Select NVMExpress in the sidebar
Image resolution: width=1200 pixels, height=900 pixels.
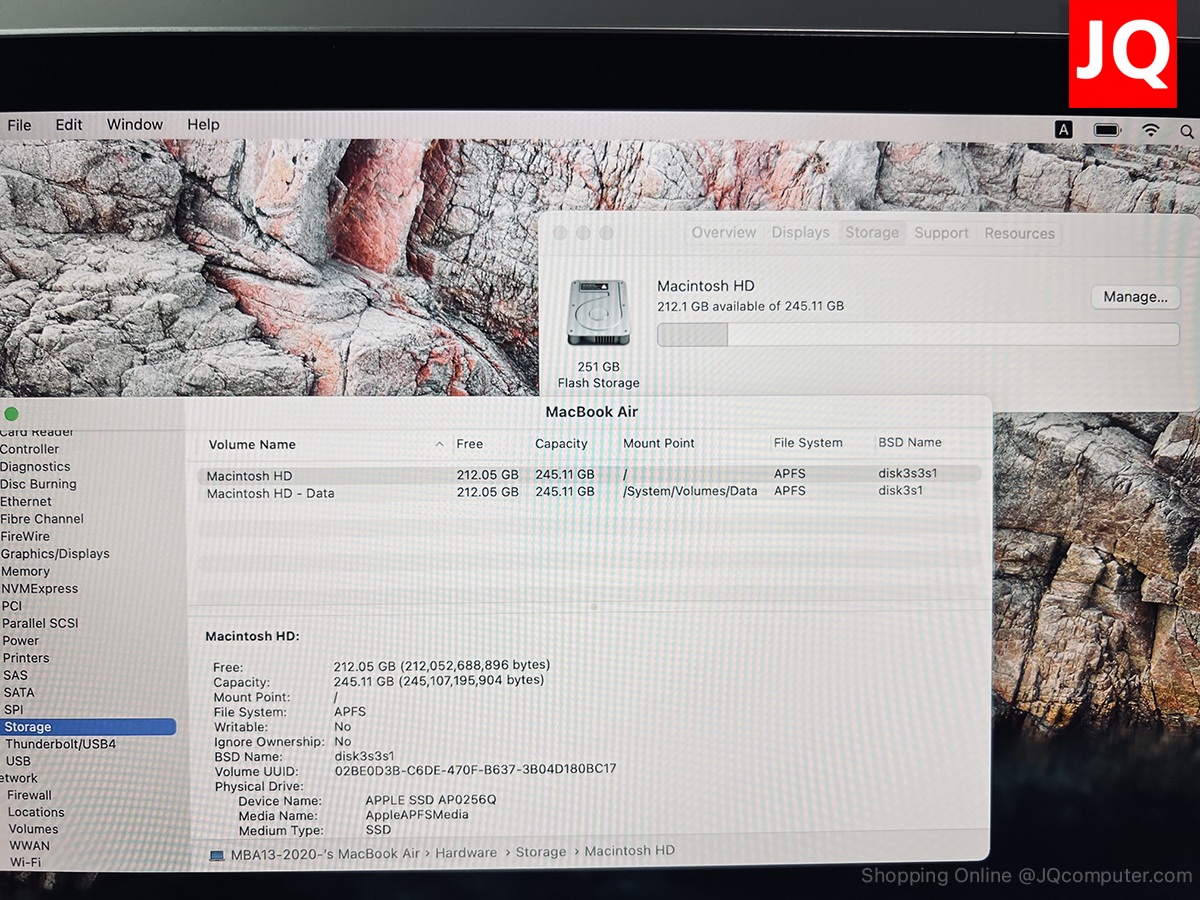[x=39, y=589]
